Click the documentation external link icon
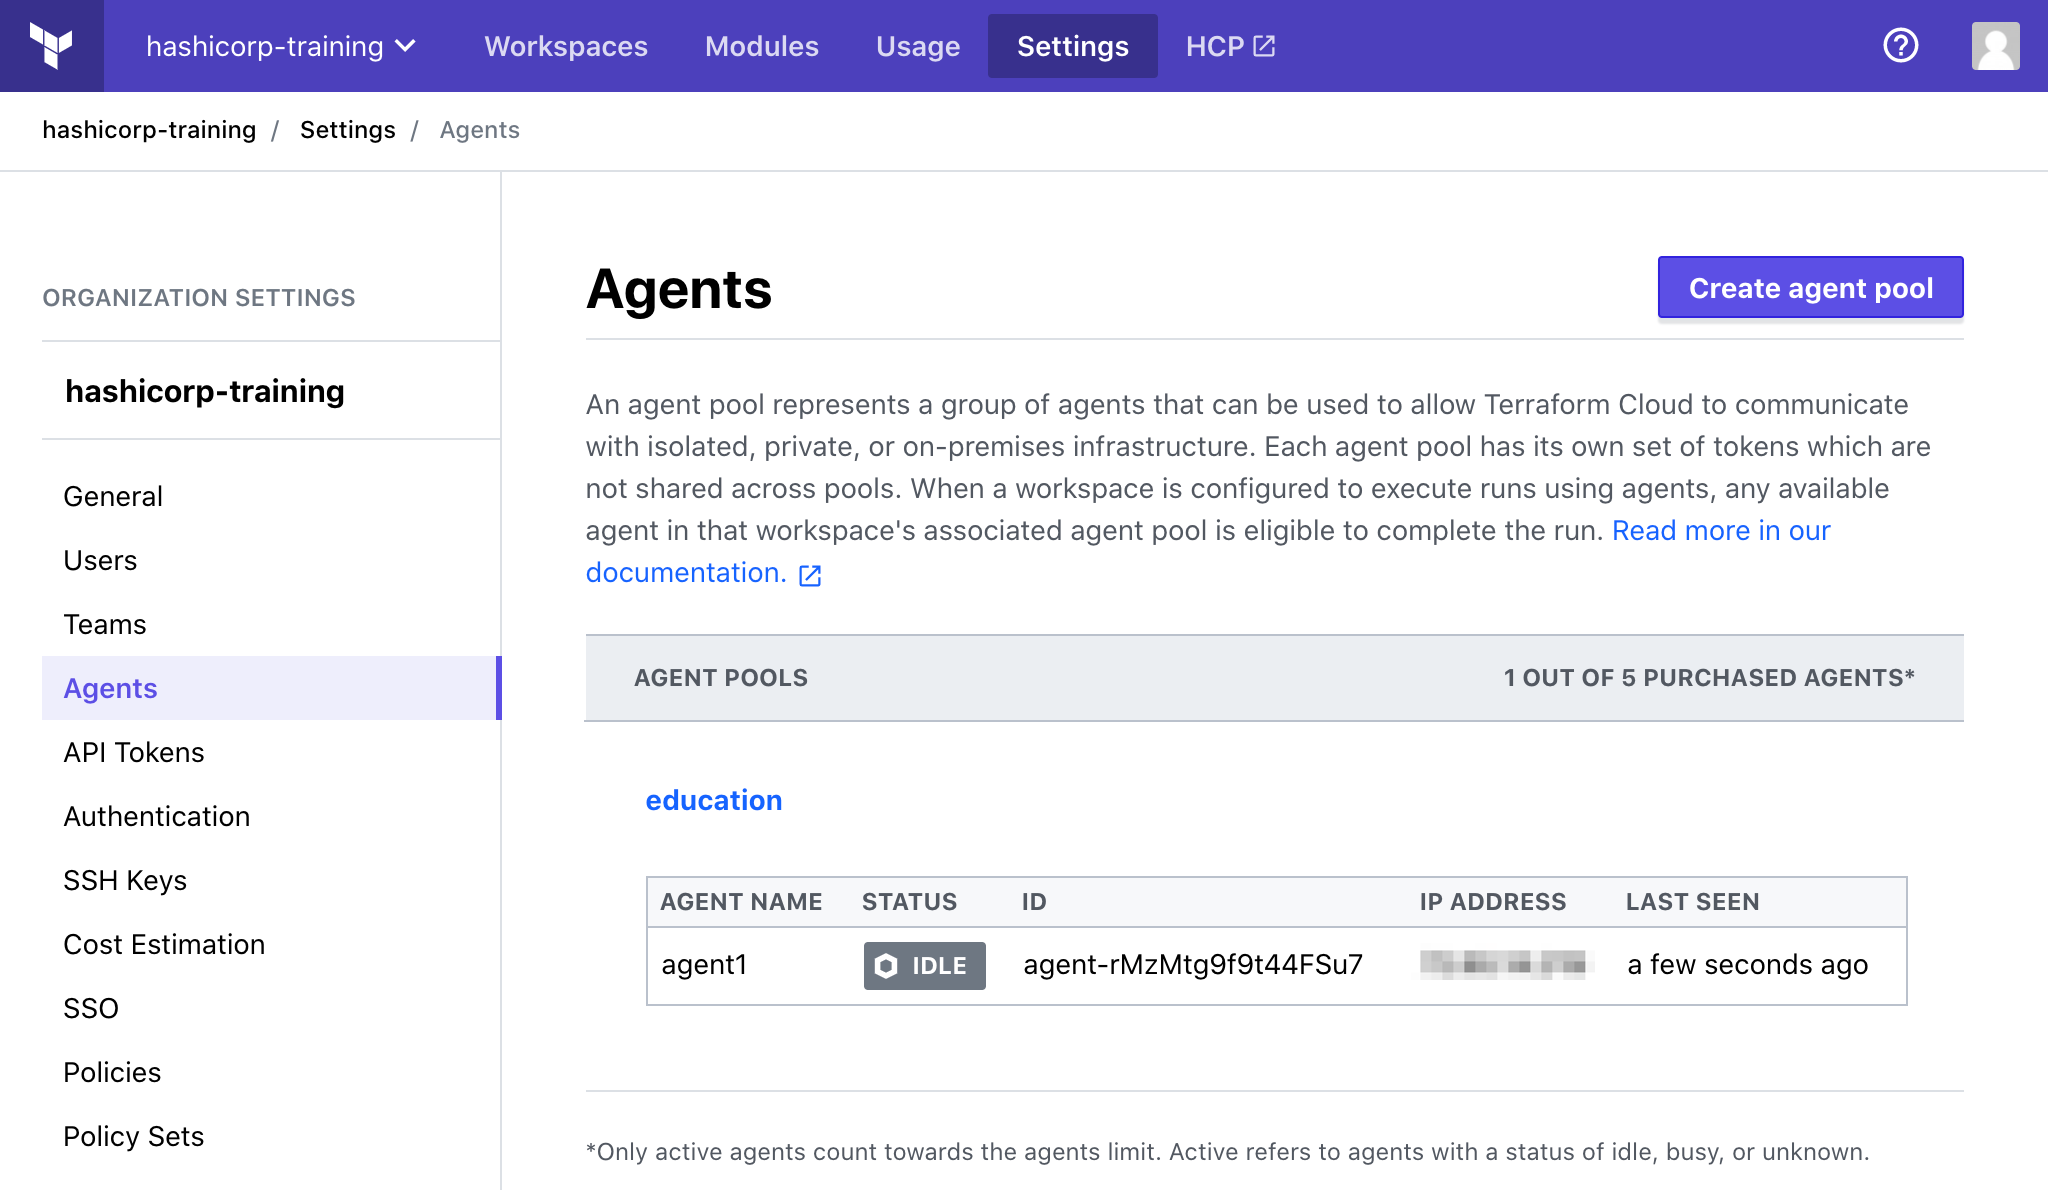 tap(810, 575)
